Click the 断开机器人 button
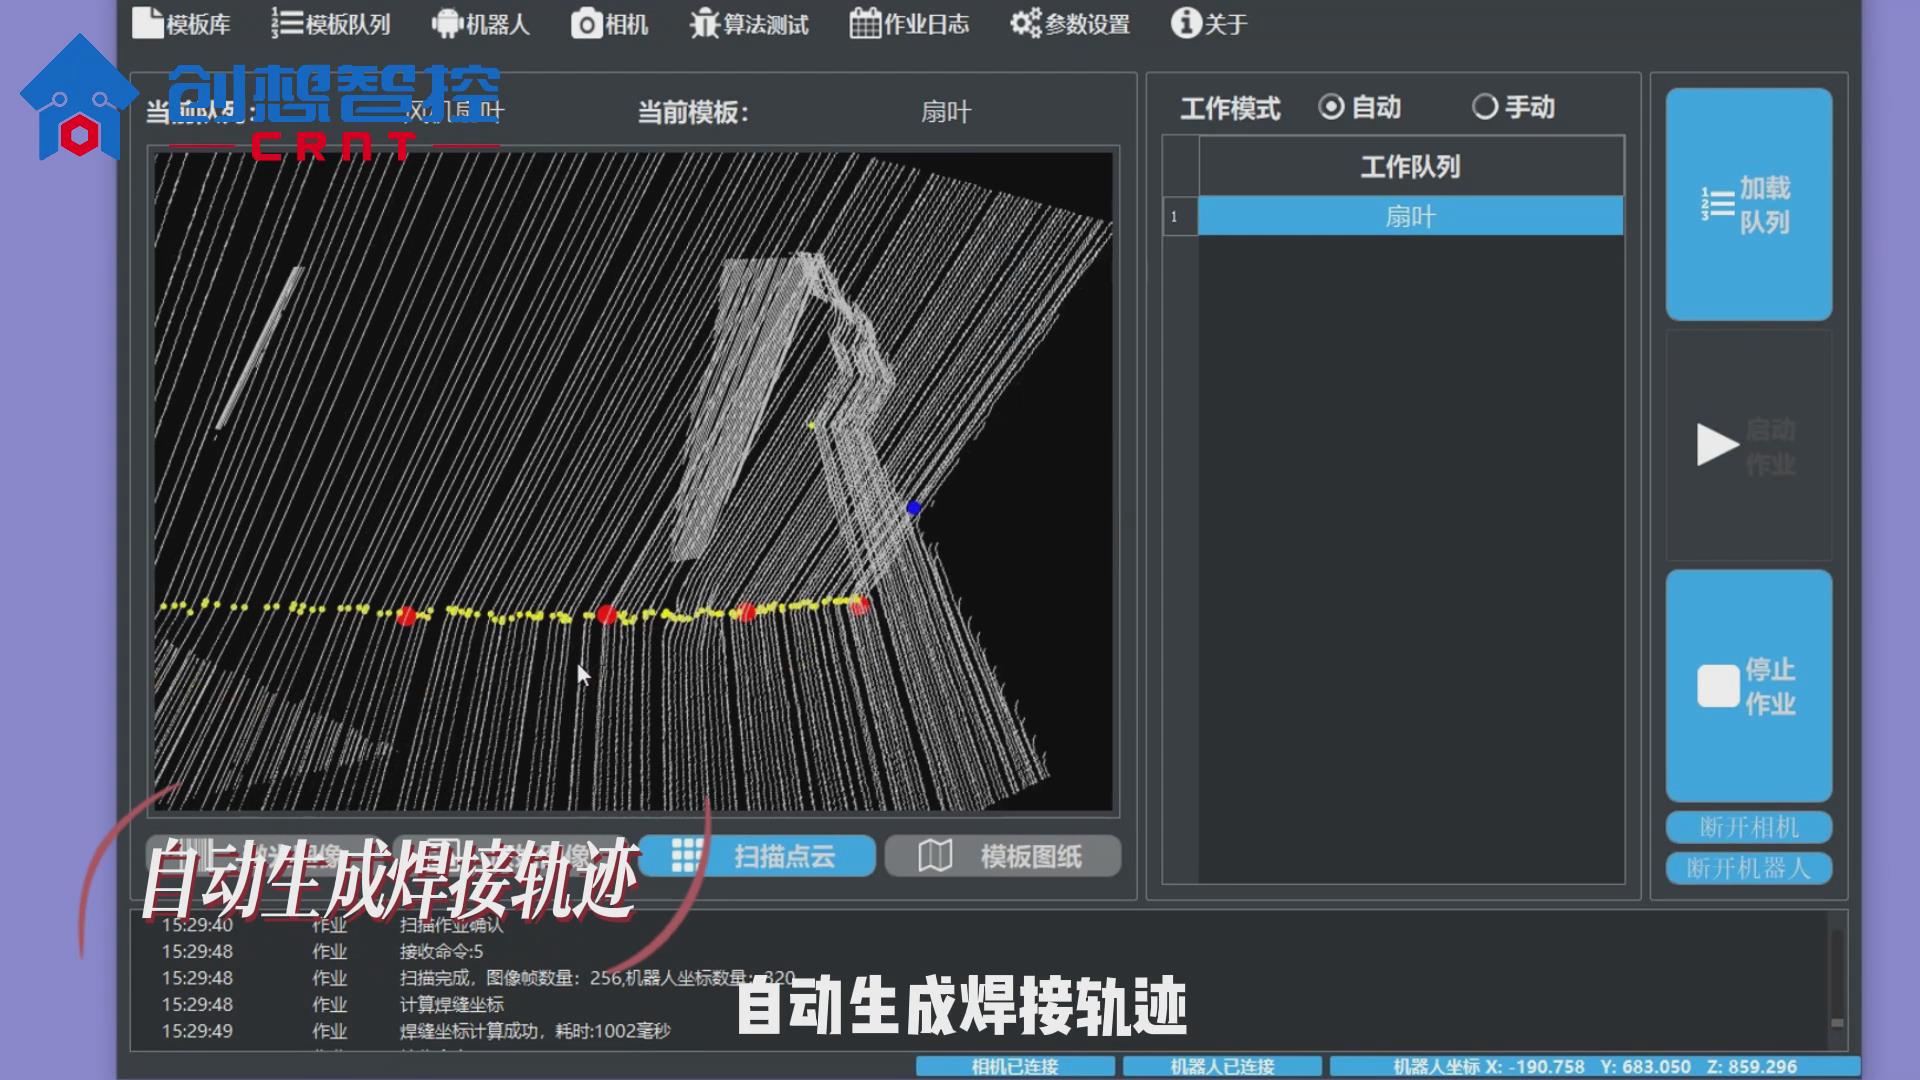 point(1748,868)
